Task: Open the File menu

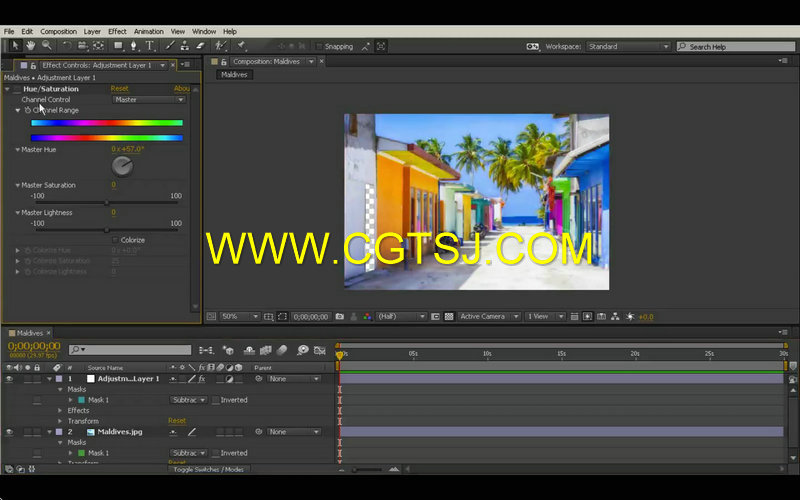Action: pos(9,31)
